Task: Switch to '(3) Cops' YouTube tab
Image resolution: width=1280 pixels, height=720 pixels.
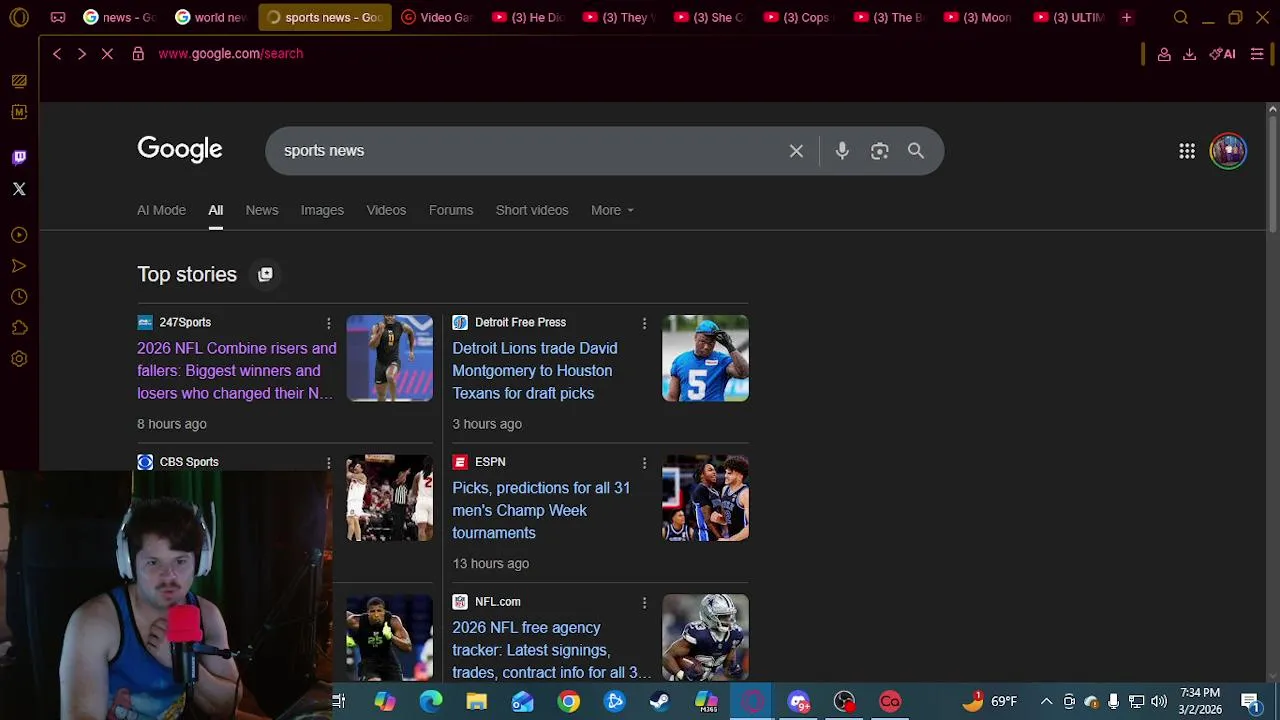Action: click(796, 17)
